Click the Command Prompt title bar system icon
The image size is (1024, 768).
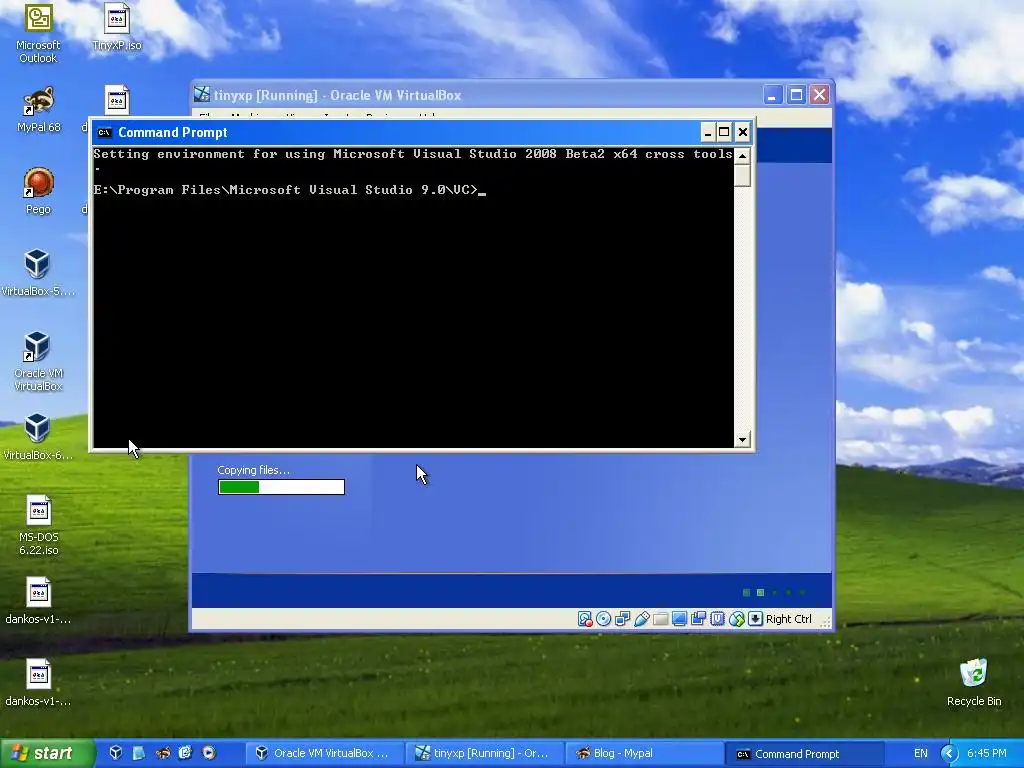[x=104, y=133]
